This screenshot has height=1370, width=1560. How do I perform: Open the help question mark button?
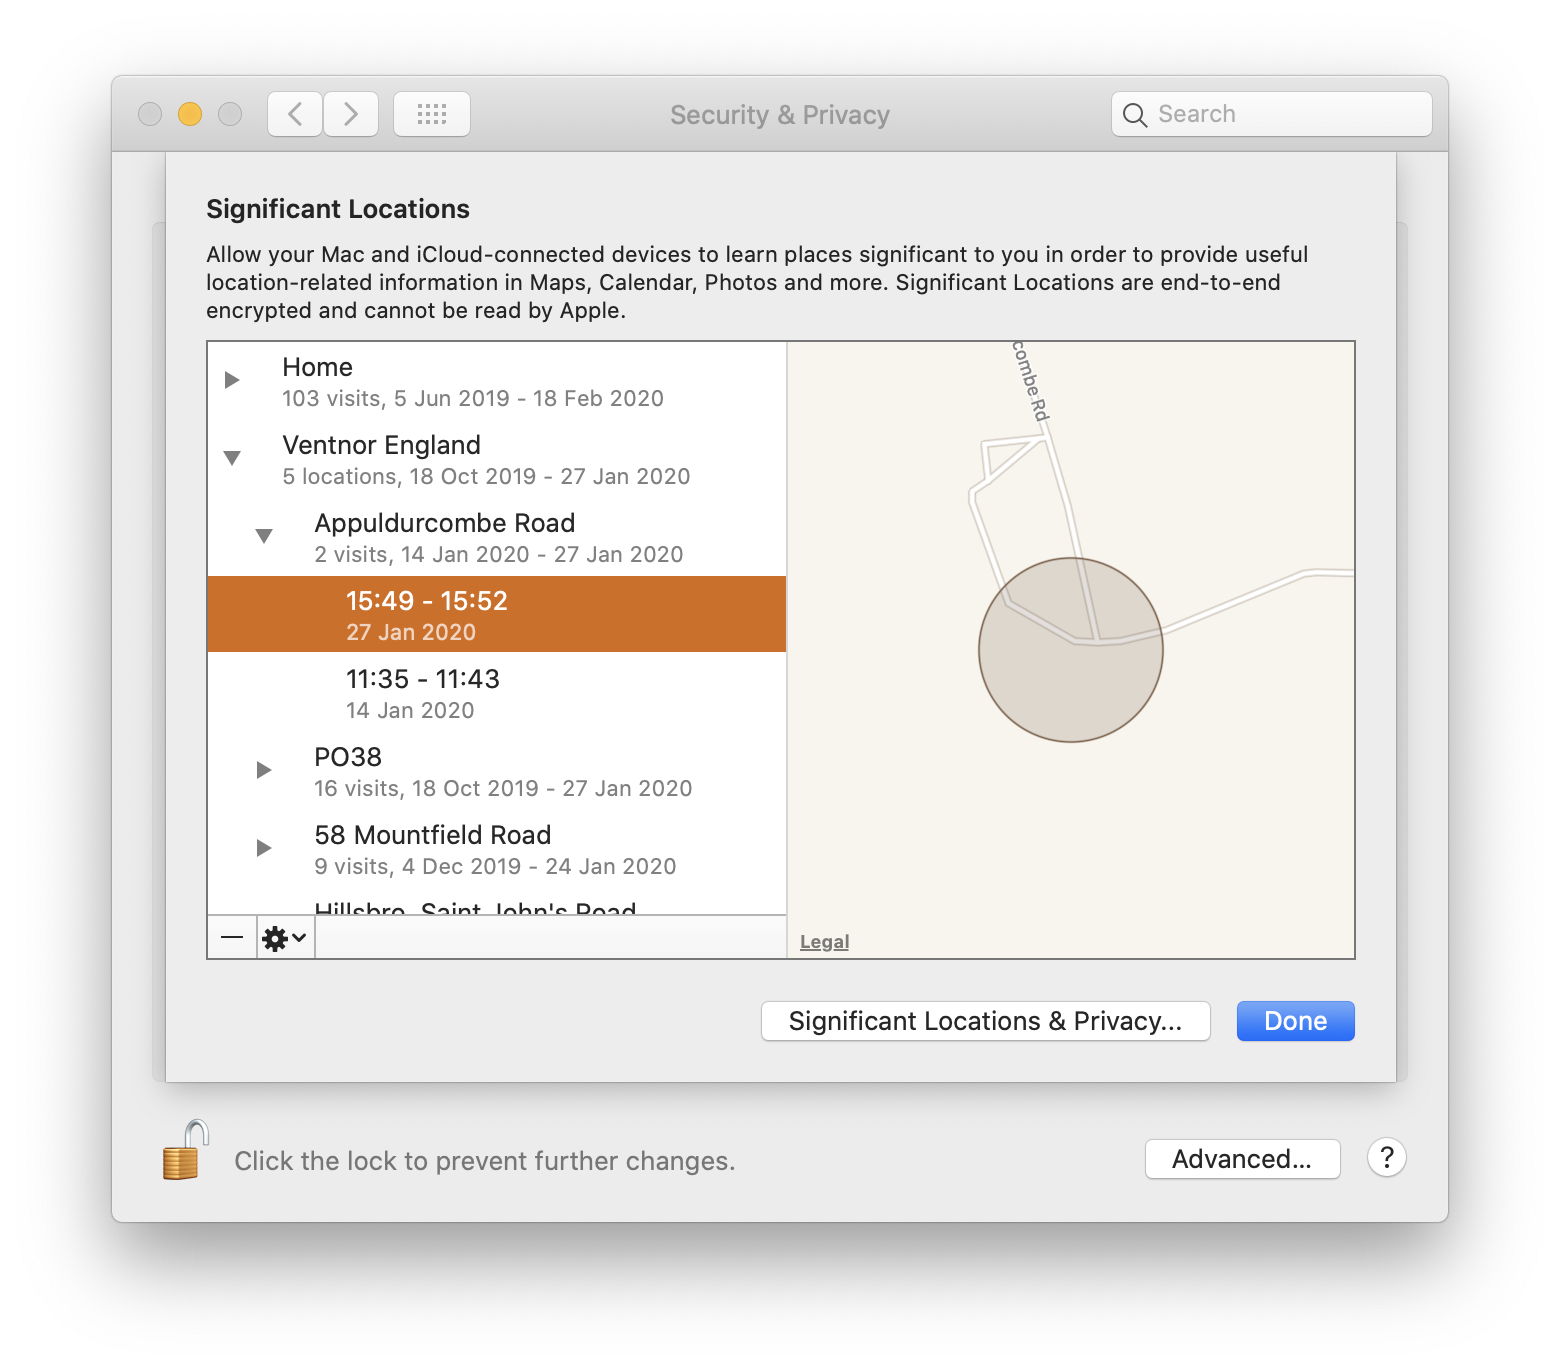click(x=1386, y=1158)
